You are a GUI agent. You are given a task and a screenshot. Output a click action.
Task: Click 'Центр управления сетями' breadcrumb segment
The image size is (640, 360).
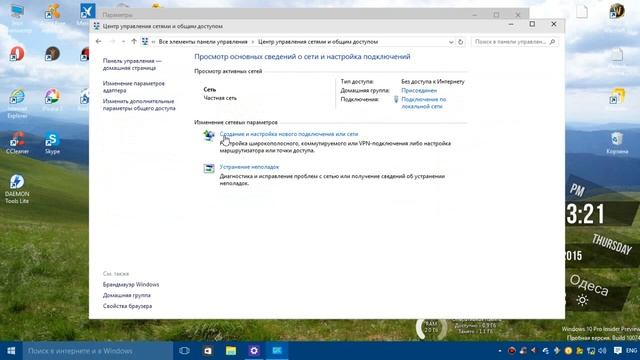(318, 42)
